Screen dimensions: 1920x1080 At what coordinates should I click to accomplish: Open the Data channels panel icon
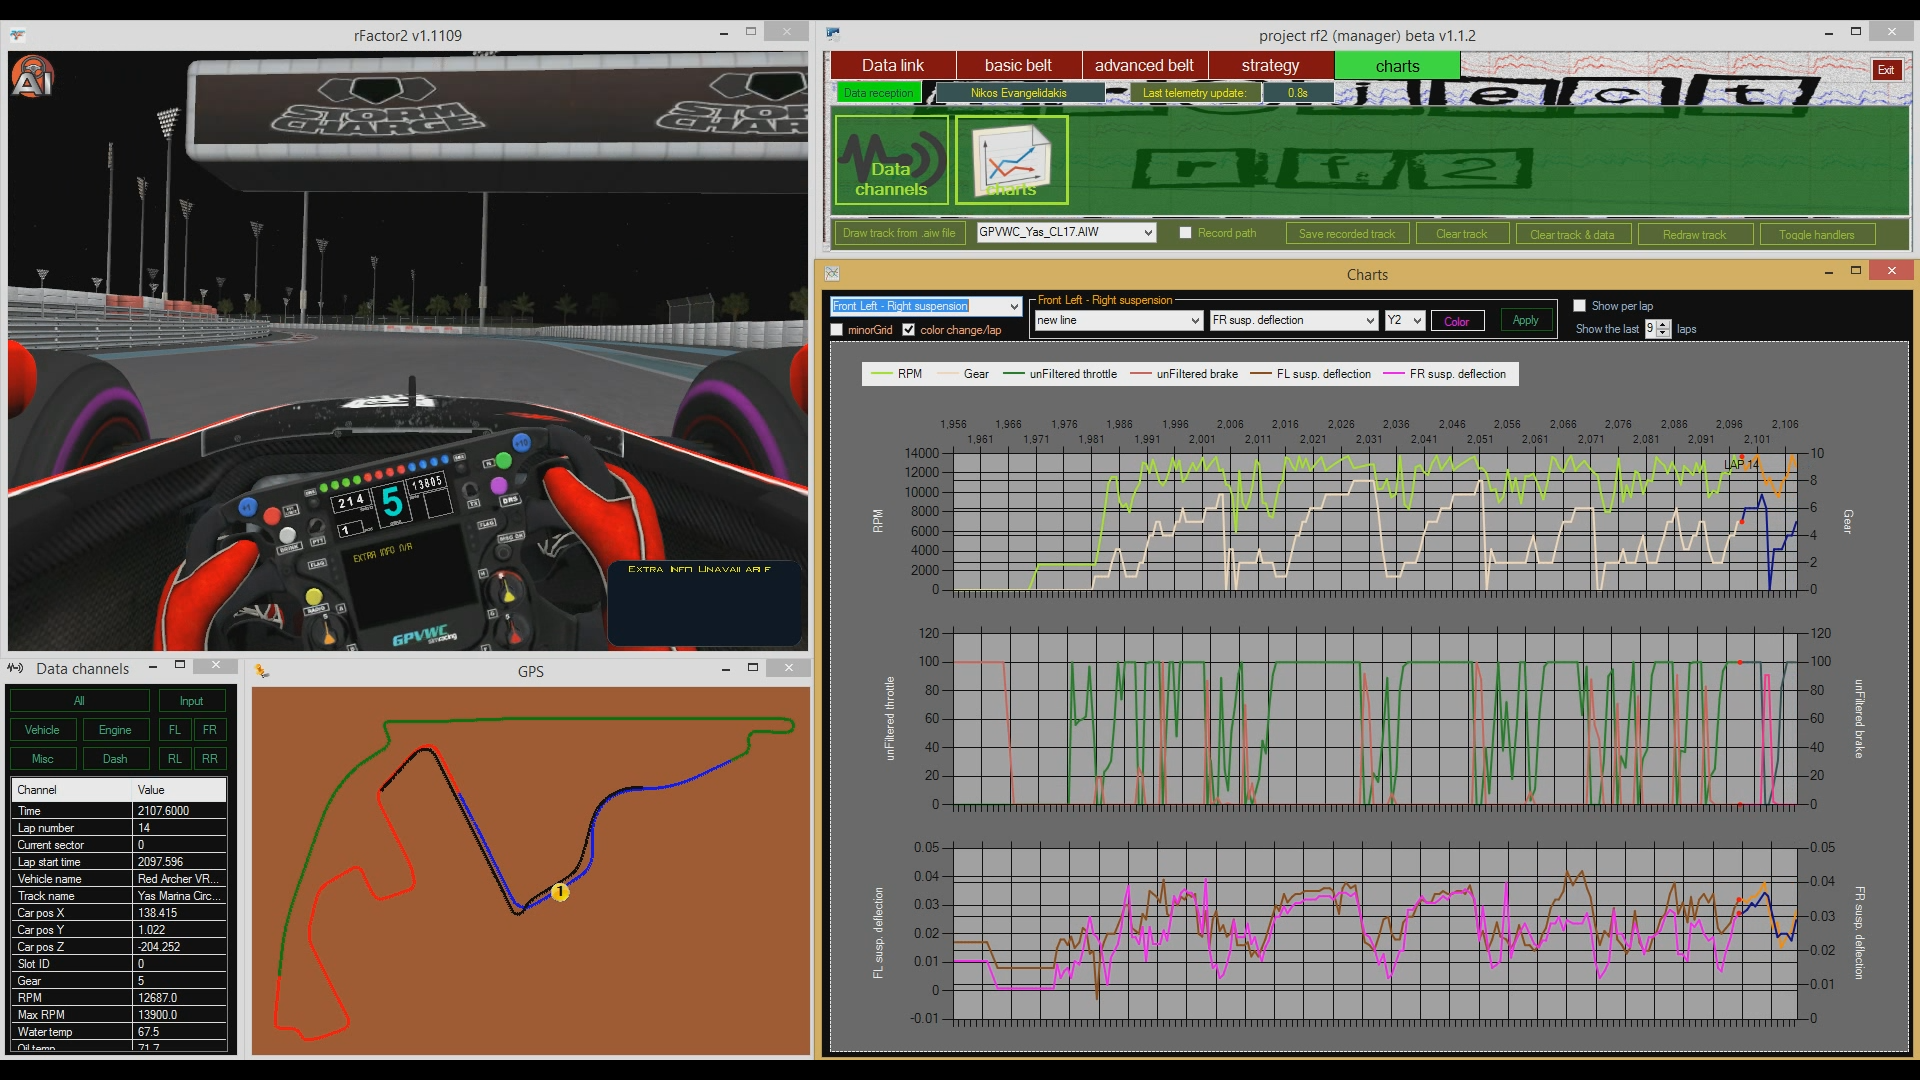click(x=889, y=160)
